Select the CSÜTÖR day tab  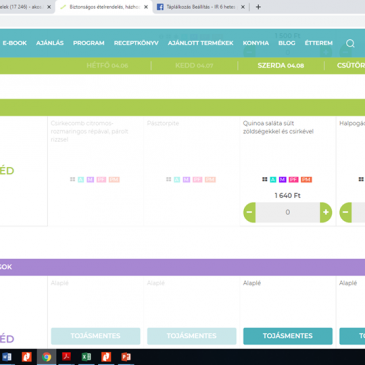pos(351,66)
